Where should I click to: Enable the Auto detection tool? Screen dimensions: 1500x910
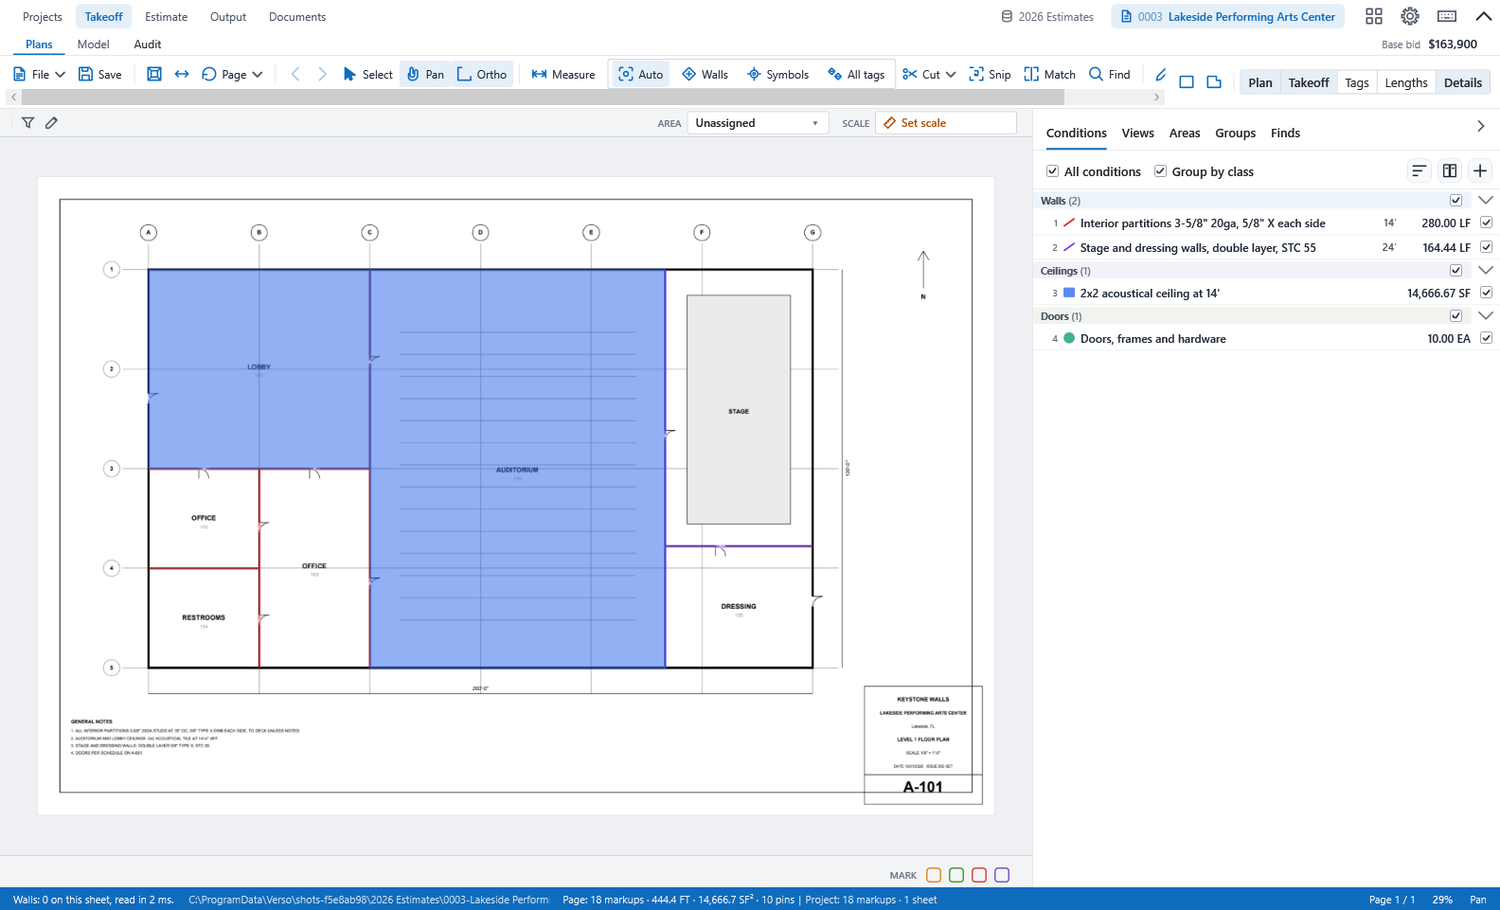point(641,74)
